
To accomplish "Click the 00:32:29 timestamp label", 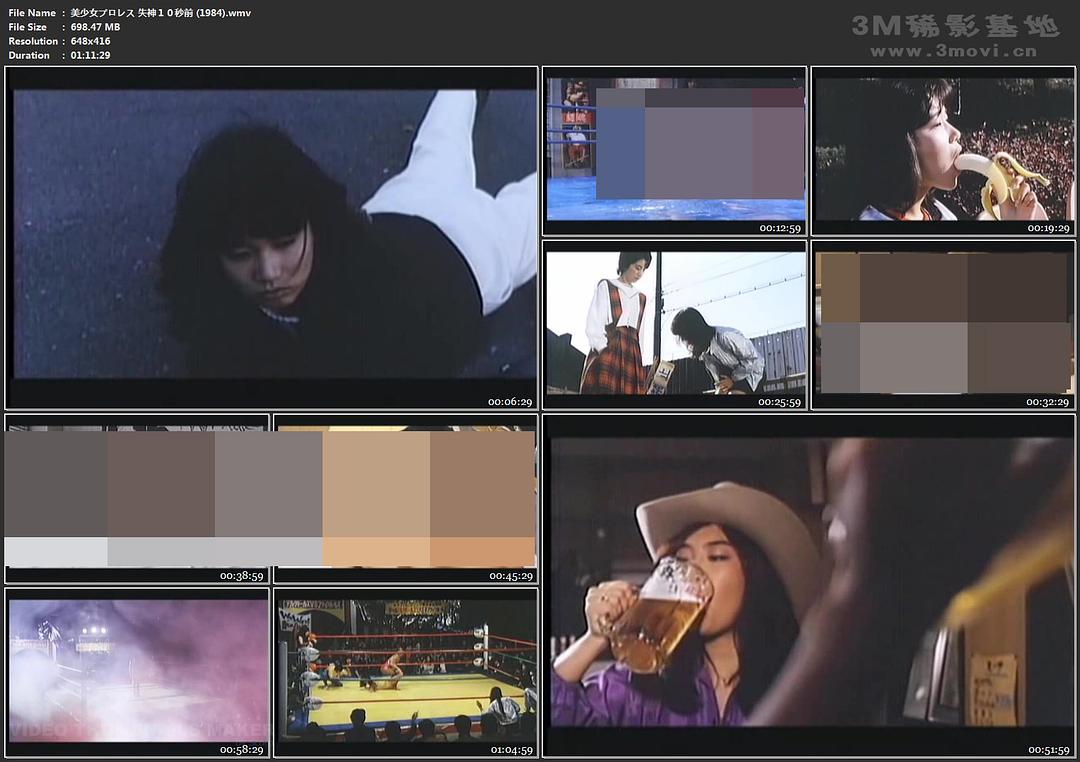I will tap(1048, 402).
